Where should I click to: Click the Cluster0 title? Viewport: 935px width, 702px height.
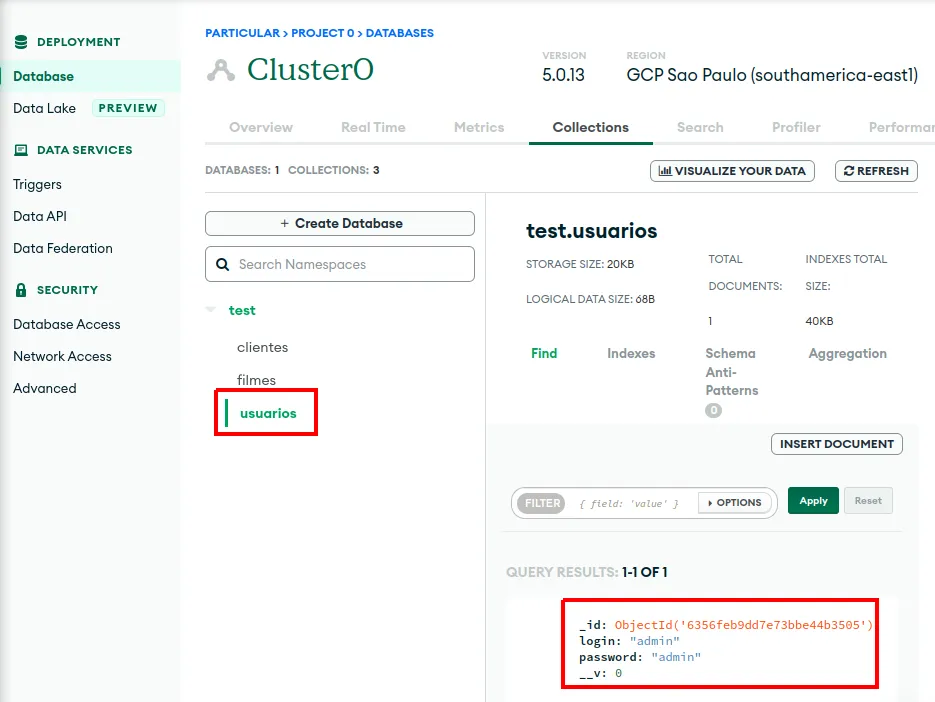(x=310, y=69)
